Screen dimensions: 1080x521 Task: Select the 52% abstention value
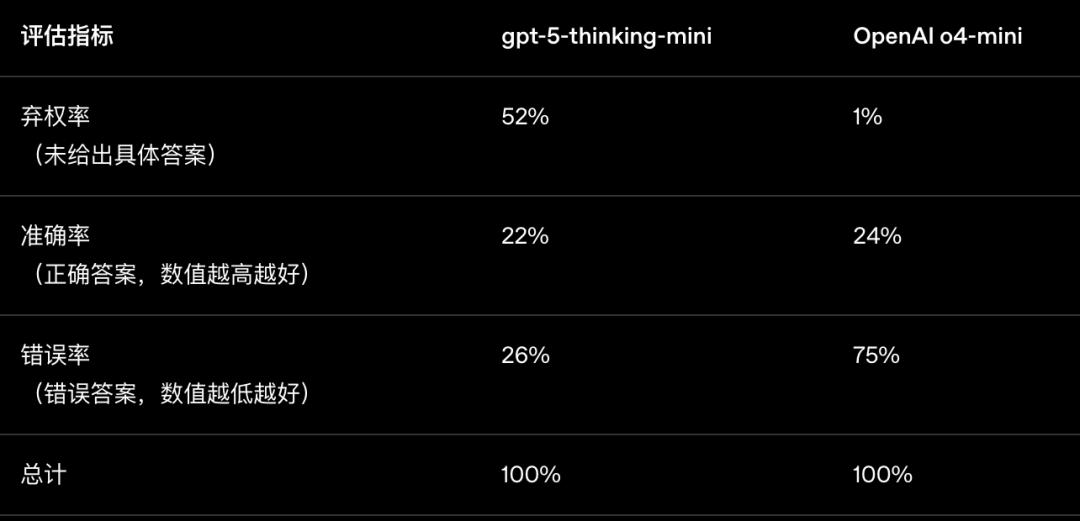tap(525, 117)
